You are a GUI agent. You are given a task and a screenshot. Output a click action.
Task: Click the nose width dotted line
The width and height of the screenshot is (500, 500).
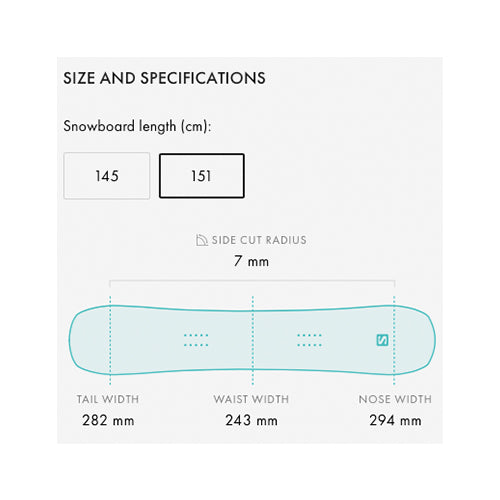(x=394, y=340)
